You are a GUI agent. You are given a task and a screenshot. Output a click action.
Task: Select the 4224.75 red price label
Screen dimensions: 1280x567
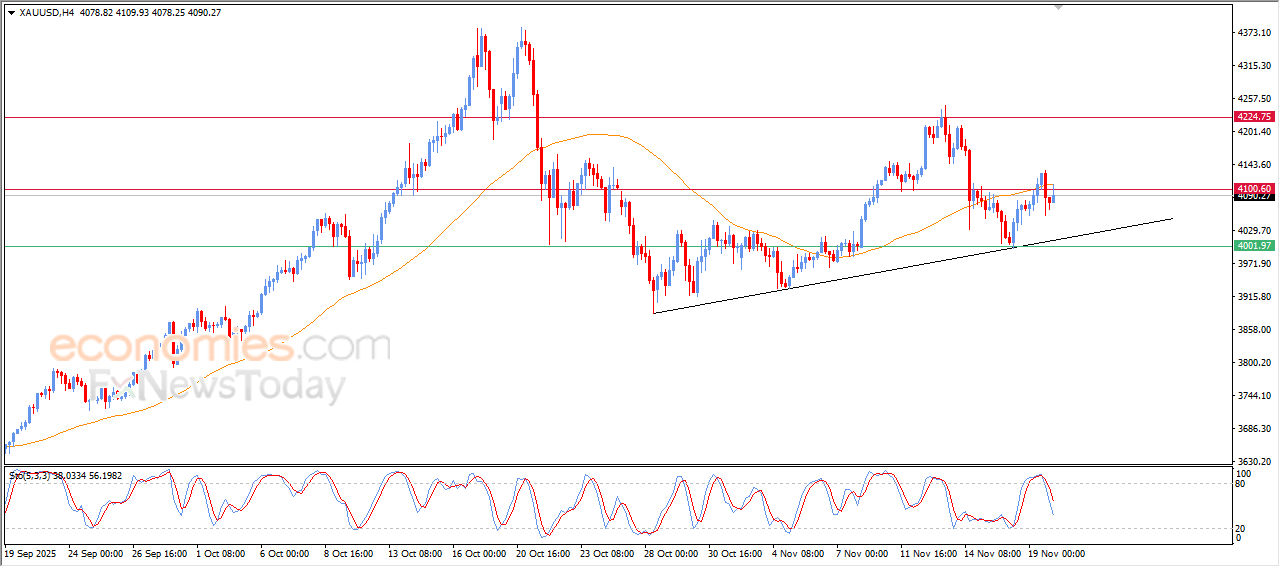tap(1253, 117)
